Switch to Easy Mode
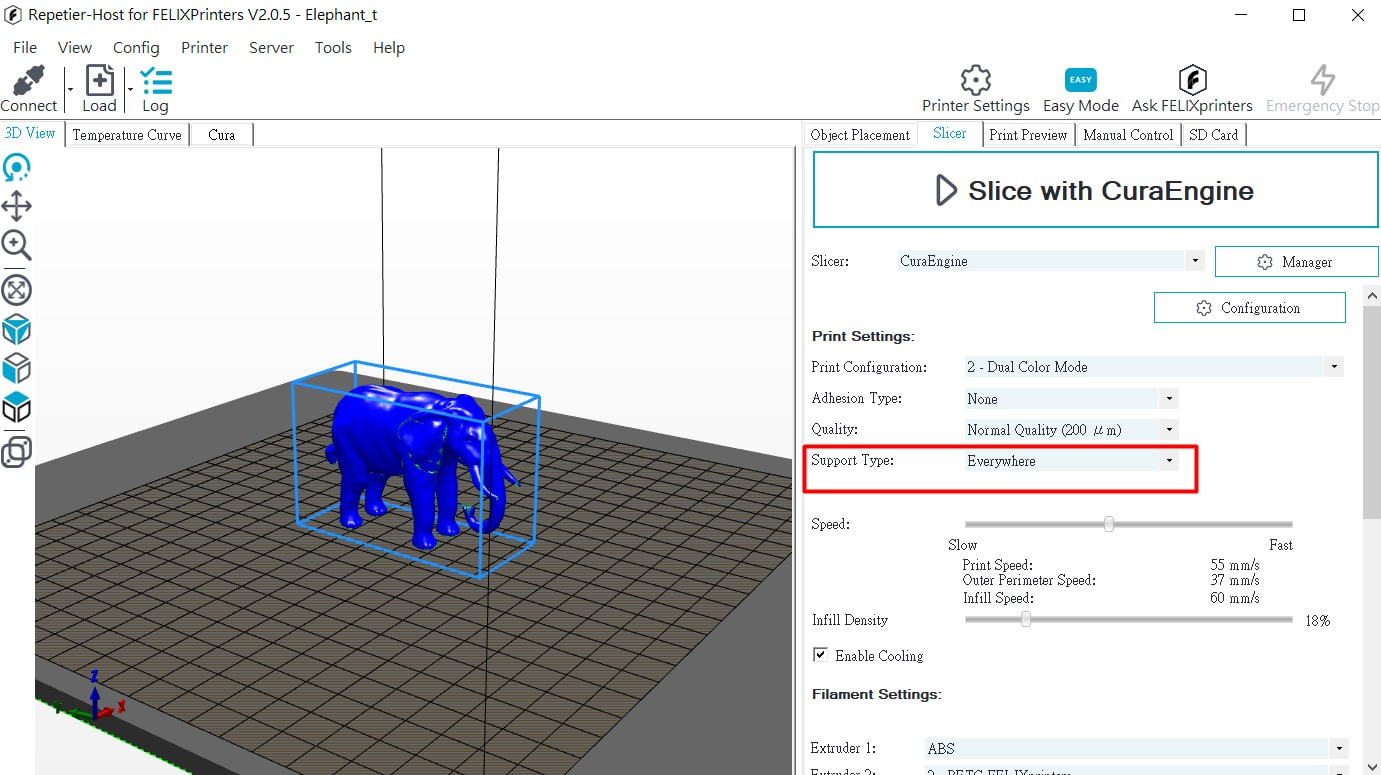The width and height of the screenshot is (1381, 775). point(1080,81)
